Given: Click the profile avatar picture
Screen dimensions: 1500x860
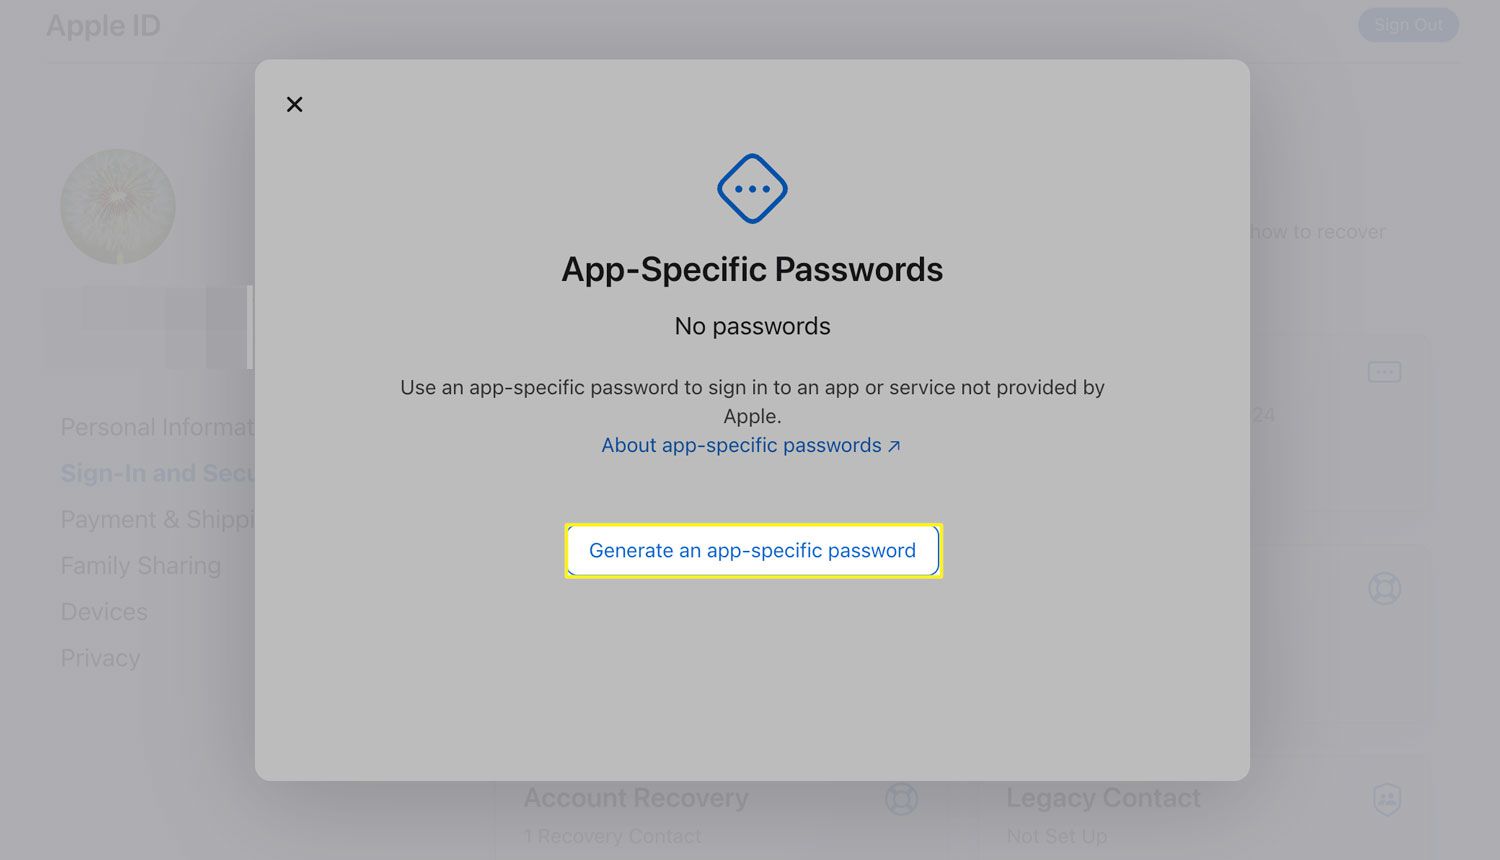Looking at the screenshot, I should point(118,207).
